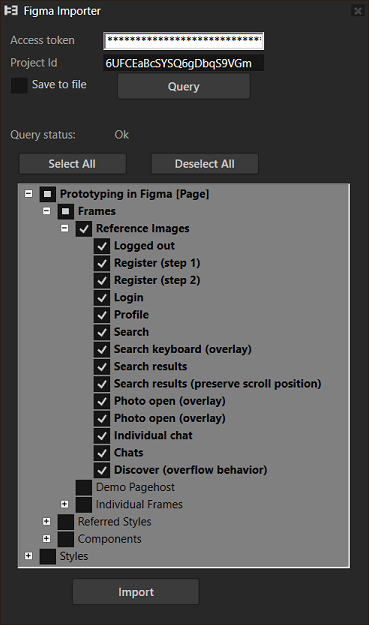The height and width of the screenshot is (625, 369).
Task: Collapse the Prototyping in Figma page node
Action: 28,194
